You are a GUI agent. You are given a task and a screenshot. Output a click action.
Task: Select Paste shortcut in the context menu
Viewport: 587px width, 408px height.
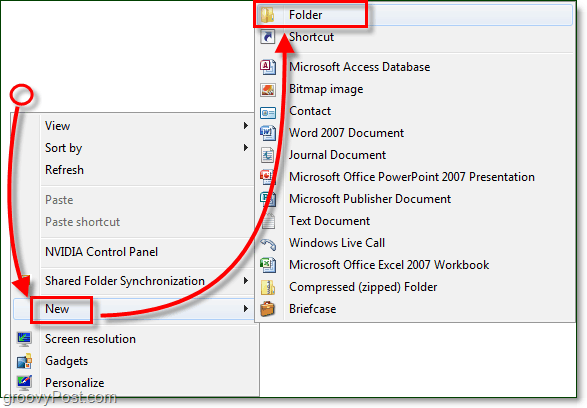[x=134, y=222]
